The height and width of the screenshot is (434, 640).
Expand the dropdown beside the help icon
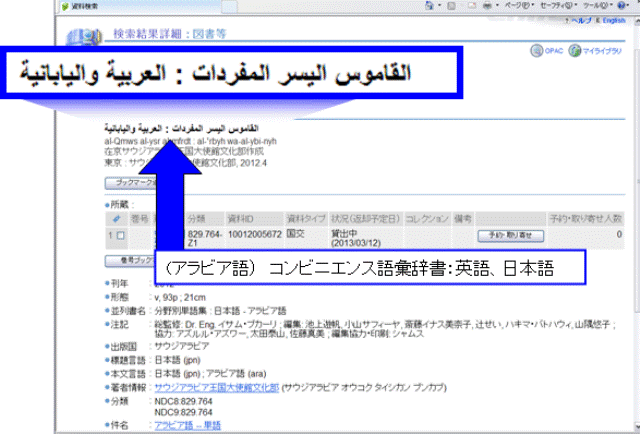(x=628, y=5)
